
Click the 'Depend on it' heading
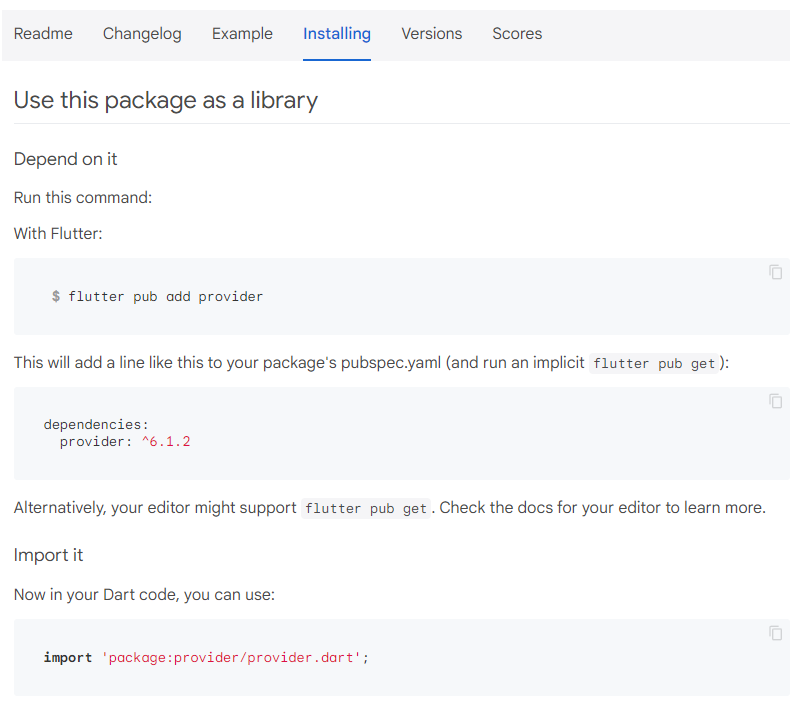point(66,159)
